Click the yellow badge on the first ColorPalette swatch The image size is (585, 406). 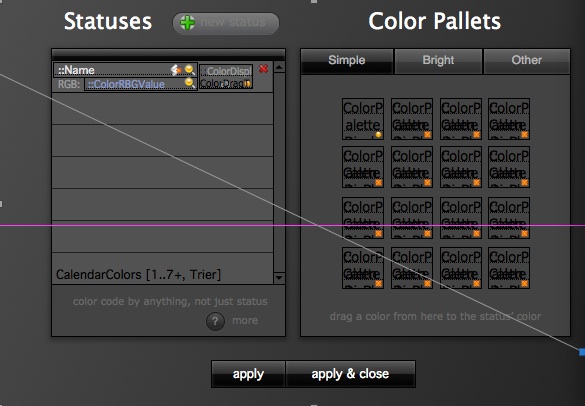coord(378,135)
